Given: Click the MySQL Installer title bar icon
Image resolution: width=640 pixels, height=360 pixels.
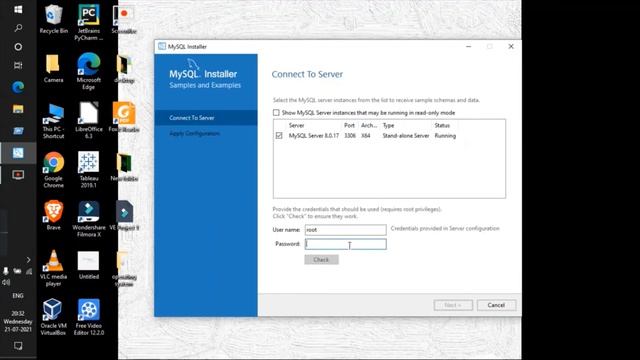Looking at the screenshot, I should [162, 47].
